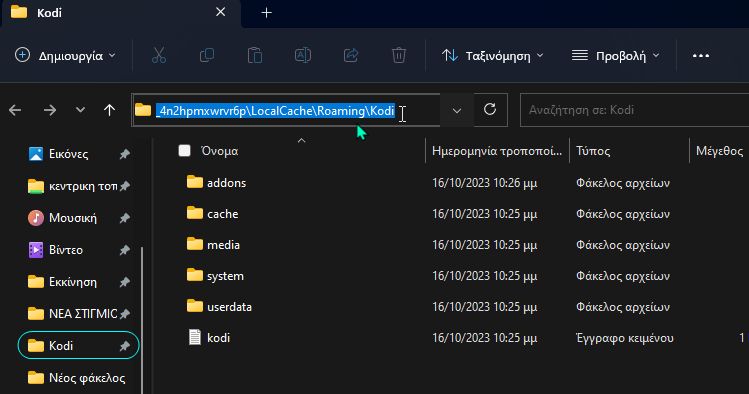Select the addons folder name
Viewport: 749px width, 394px height.
click(x=226, y=183)
